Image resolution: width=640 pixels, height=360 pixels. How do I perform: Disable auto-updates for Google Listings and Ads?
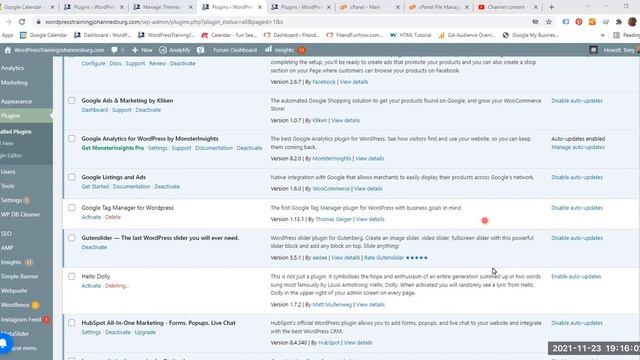coord(577,177)
